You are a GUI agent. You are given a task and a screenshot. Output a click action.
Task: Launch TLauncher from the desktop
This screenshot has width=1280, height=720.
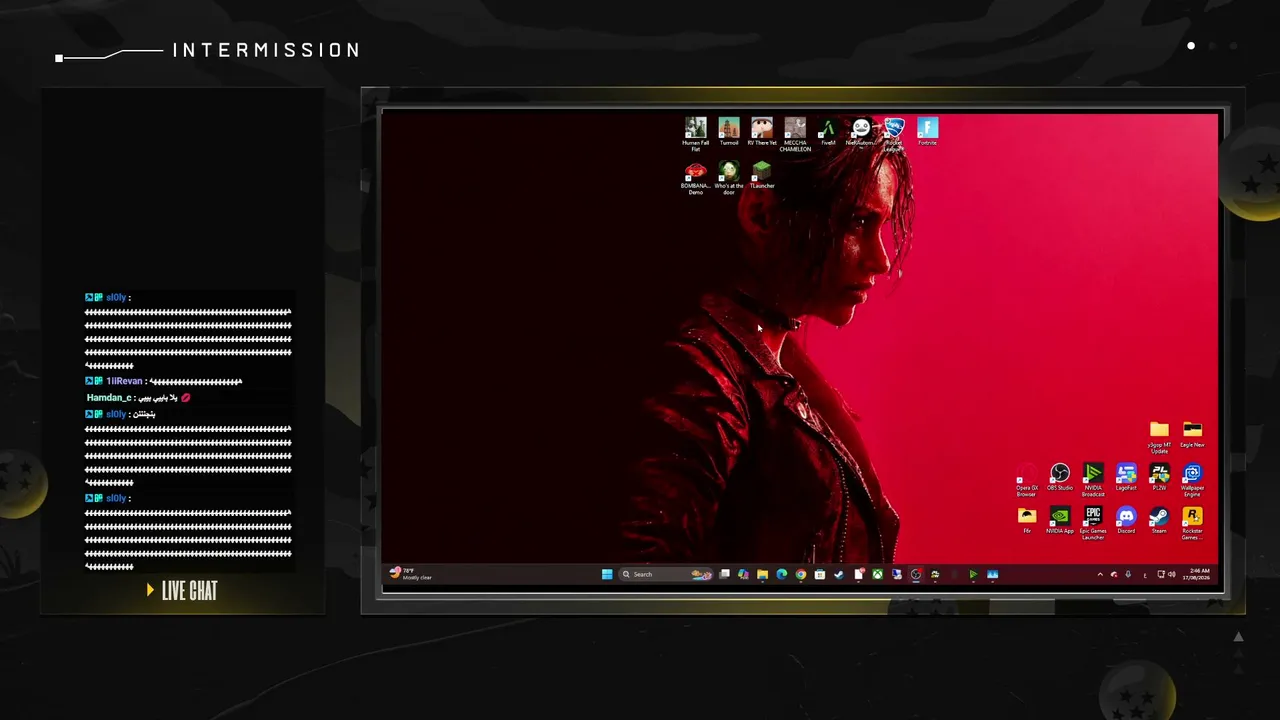click(x=762, y=175)
